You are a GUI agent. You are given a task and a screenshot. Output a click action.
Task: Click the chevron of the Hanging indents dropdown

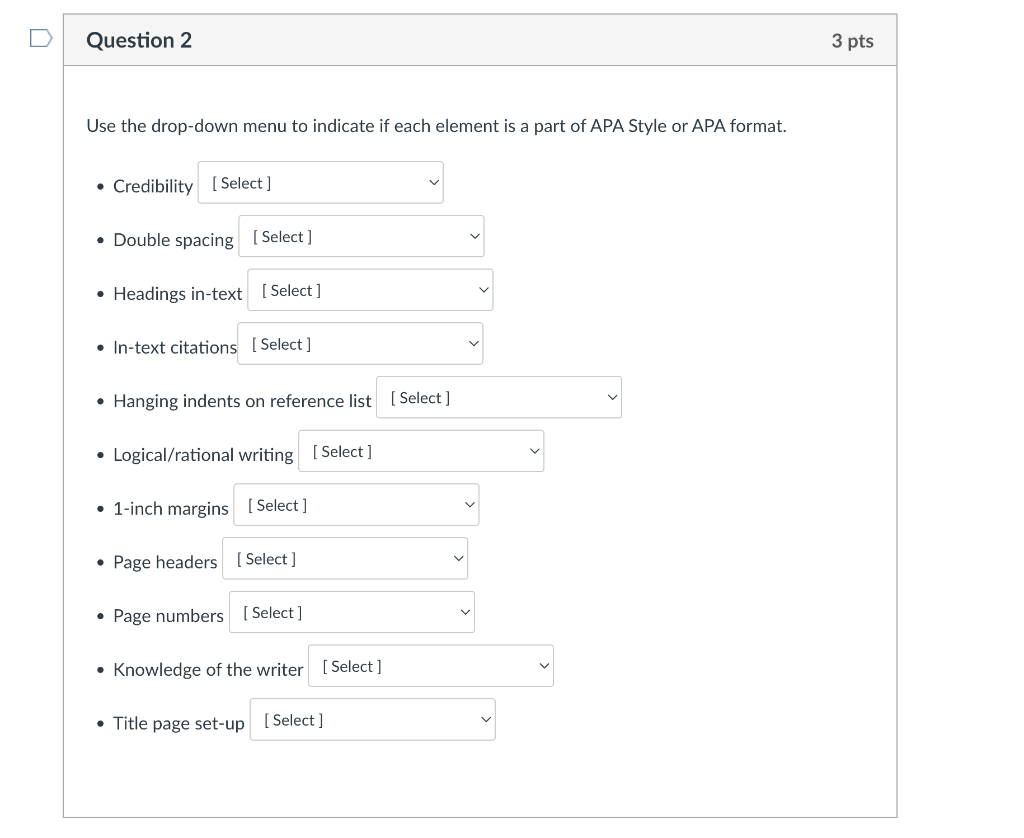pos(612,398)
